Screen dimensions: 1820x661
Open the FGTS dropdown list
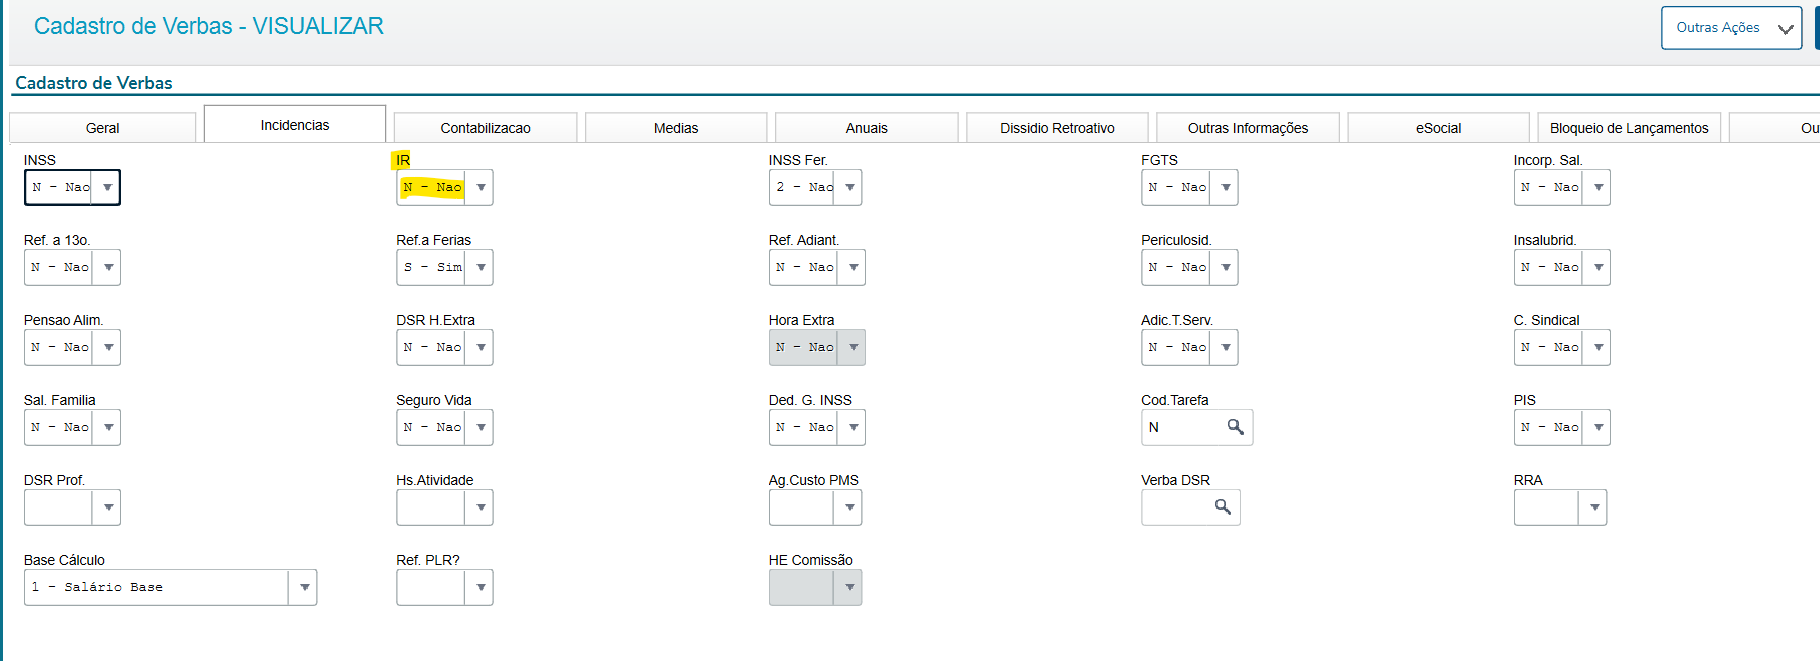pos(1225,187)
